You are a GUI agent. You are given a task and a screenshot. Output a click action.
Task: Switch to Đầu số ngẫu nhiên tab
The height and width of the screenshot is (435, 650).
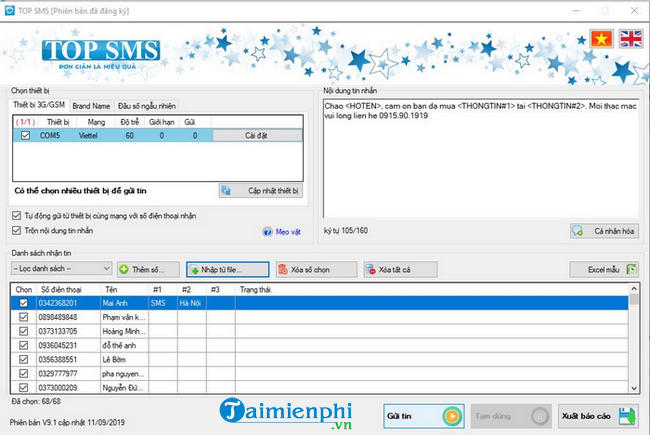pyautogui.click(x=146, y=105)
